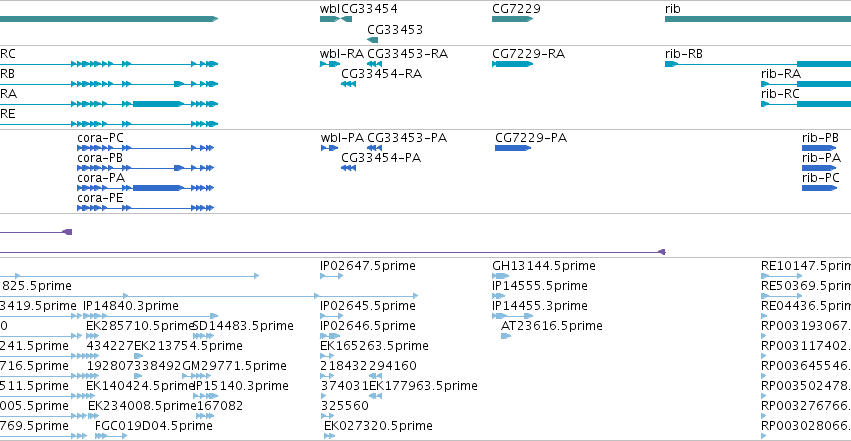The image size is (851, 441).
Task: Click the wbl gene label in top track
Action: click(329, 9)
